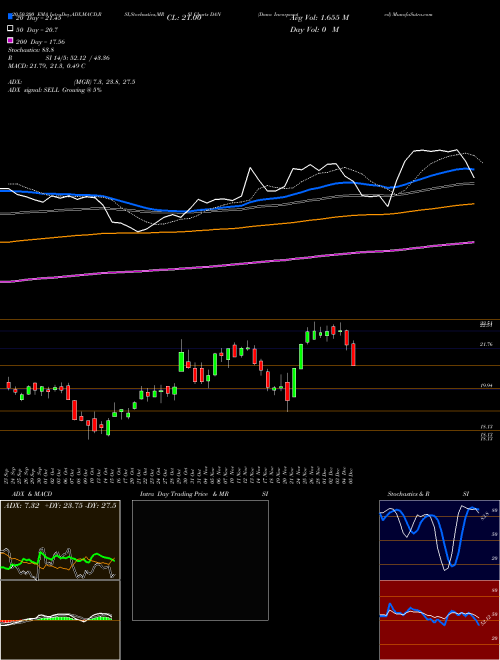Open the empty Intra Day Trading Price panel
This screenshot has width=500, height=660.
coord(200,560)
